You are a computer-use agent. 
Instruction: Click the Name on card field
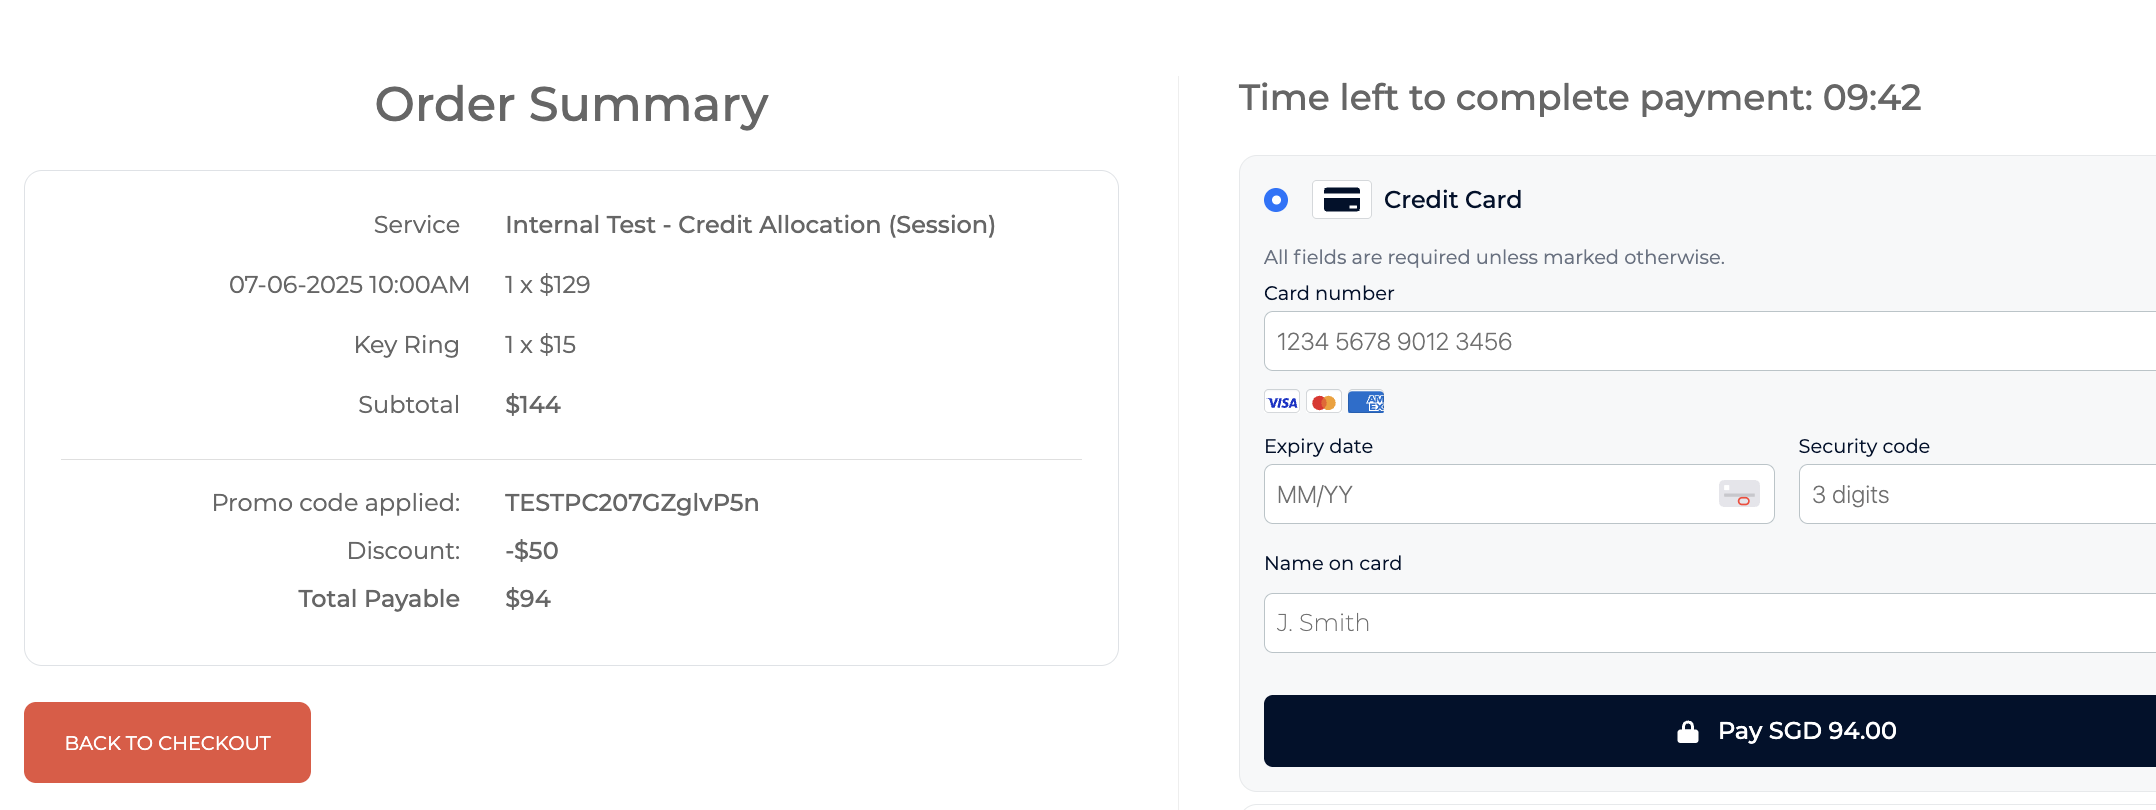pyautogui.click(x=1700, y=623)
